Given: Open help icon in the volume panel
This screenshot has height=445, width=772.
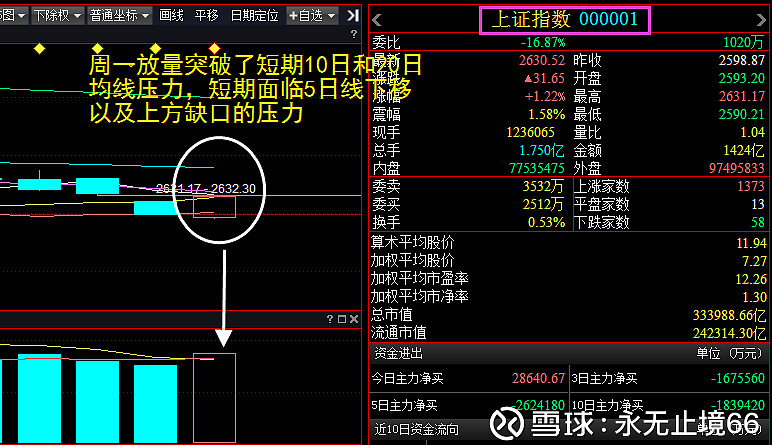Looking at the screenshot, I should coord(330,319).
